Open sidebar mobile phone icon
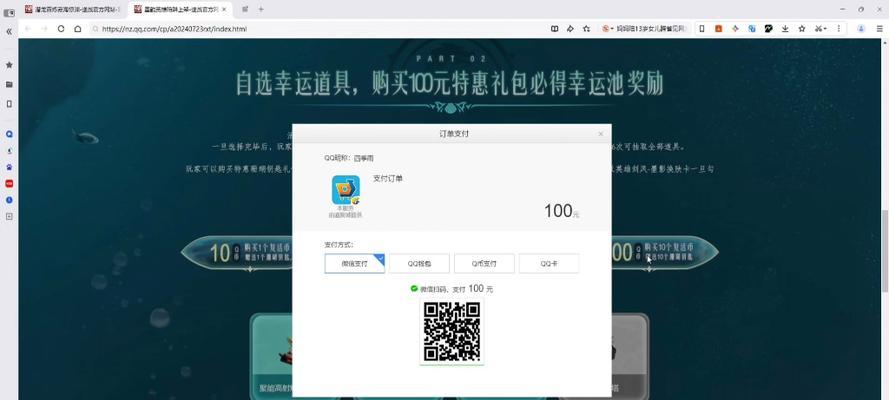The height and width of the screenshot is (400, 889). [9, 104]
